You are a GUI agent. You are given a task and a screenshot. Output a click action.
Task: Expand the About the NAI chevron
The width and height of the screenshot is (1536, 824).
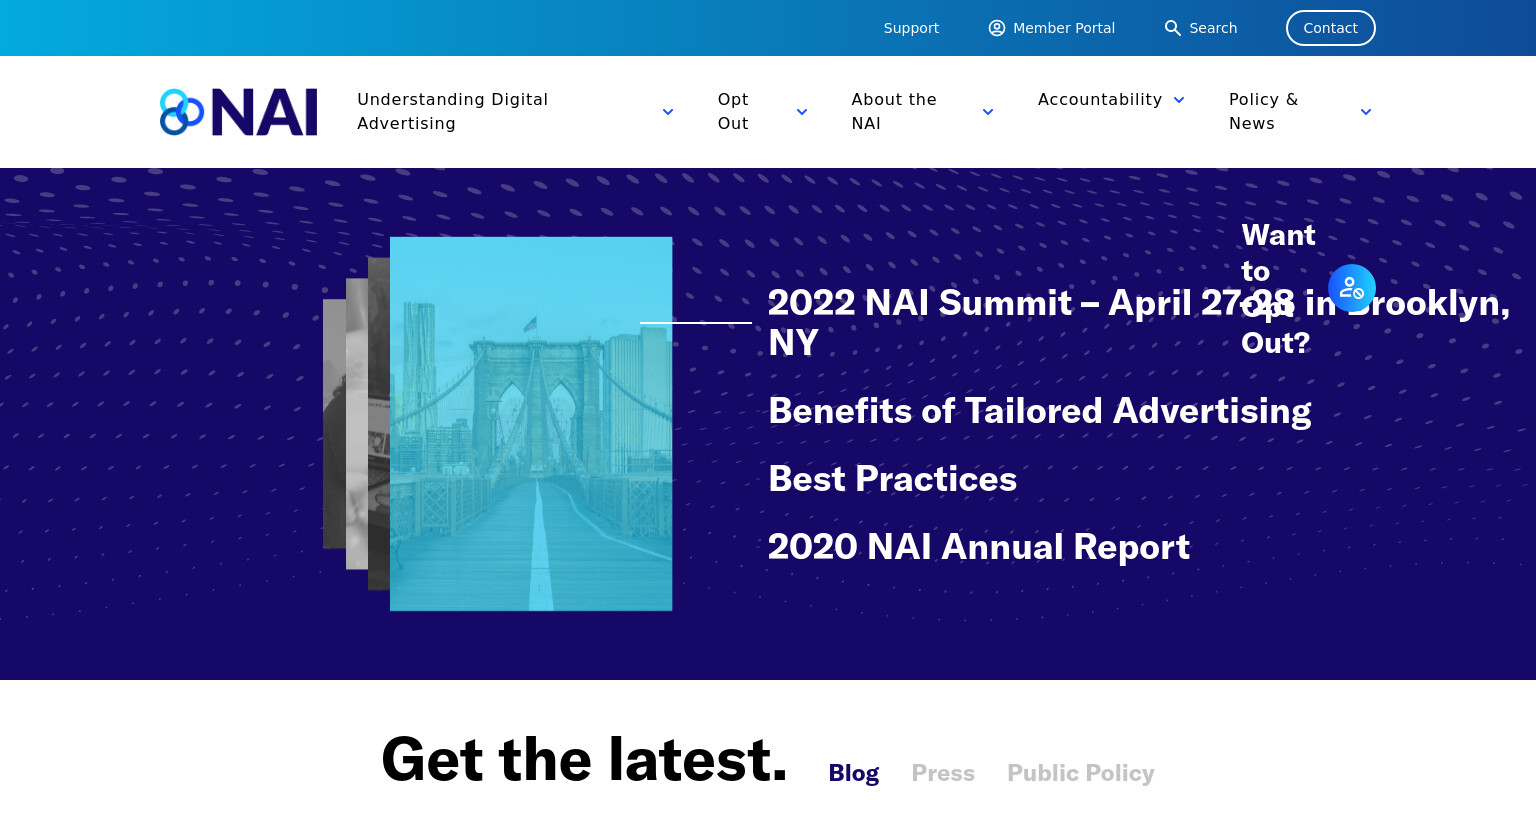tap(988, 112)
